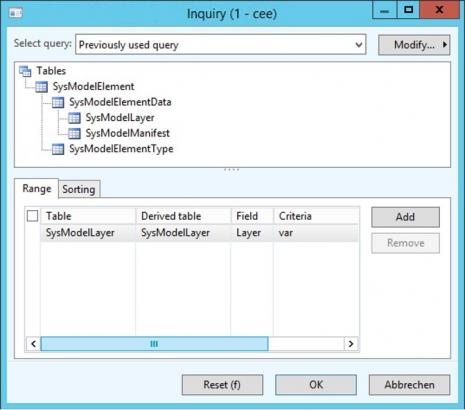Confirm with the OK button
Viewport: 465px width, 410px height.
click(316, 385)
